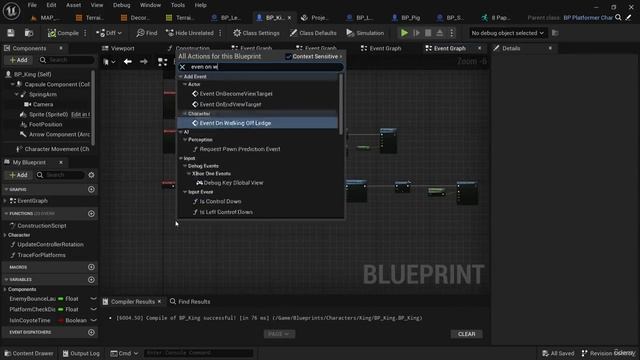Open the Output Log
Image resolution: width=640 pixels, height=360 pixels.
click(81, 353)
